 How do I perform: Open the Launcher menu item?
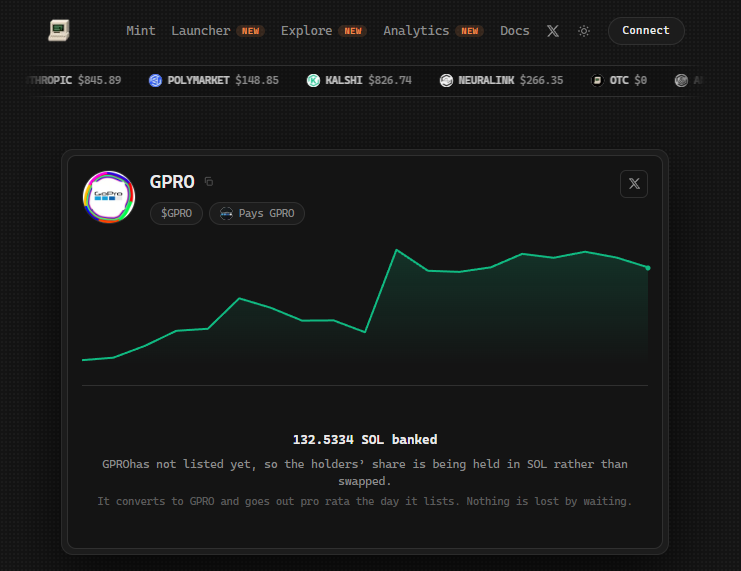[200, 31]
